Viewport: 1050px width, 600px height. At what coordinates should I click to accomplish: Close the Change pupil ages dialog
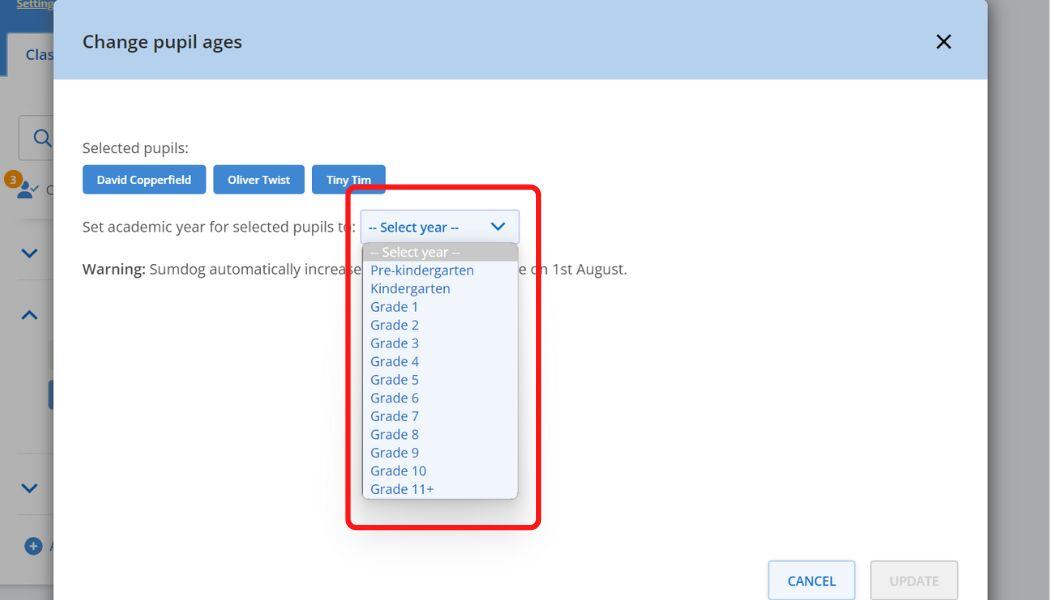pos(943,42)
